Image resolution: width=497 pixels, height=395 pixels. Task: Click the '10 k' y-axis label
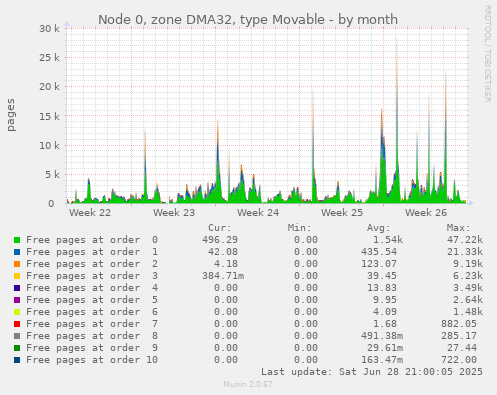click(x=50, y=146)
